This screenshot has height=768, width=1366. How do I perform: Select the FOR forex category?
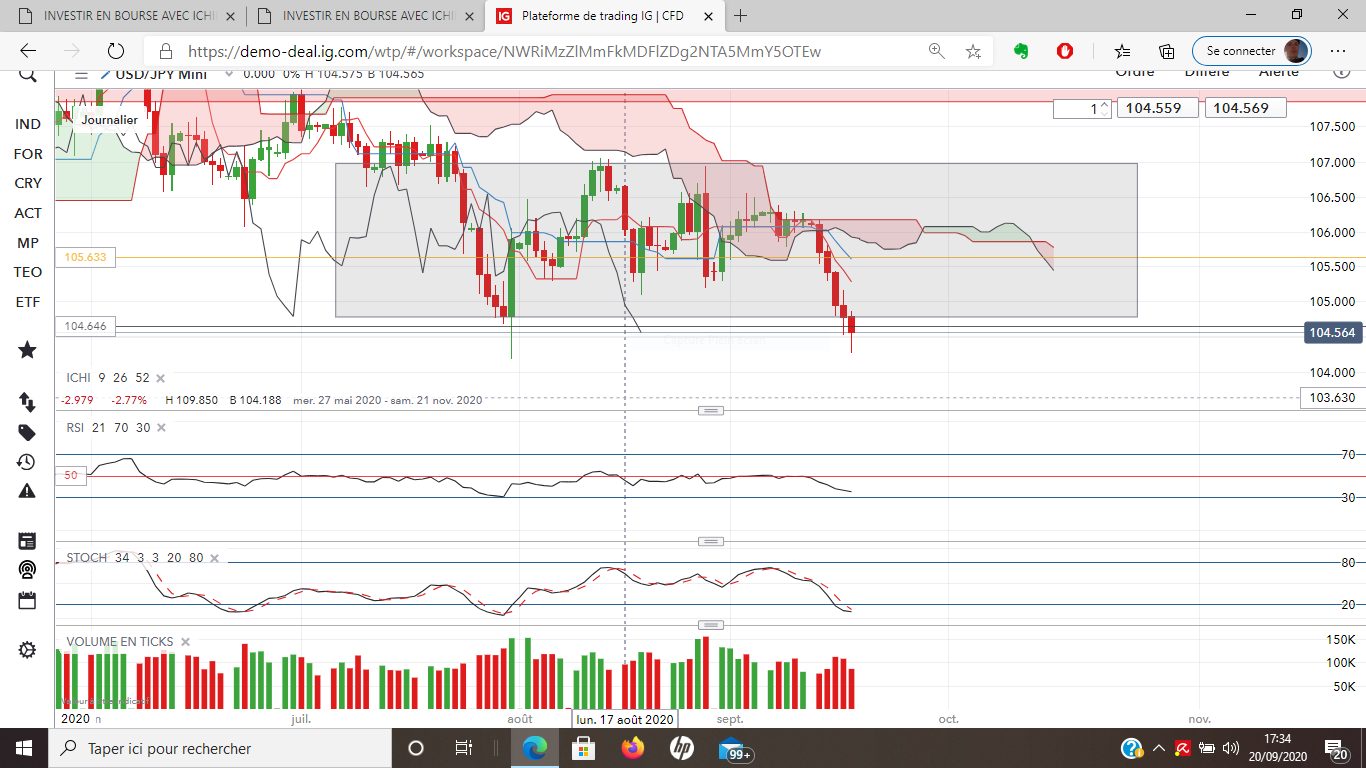(x=28, y=154)
